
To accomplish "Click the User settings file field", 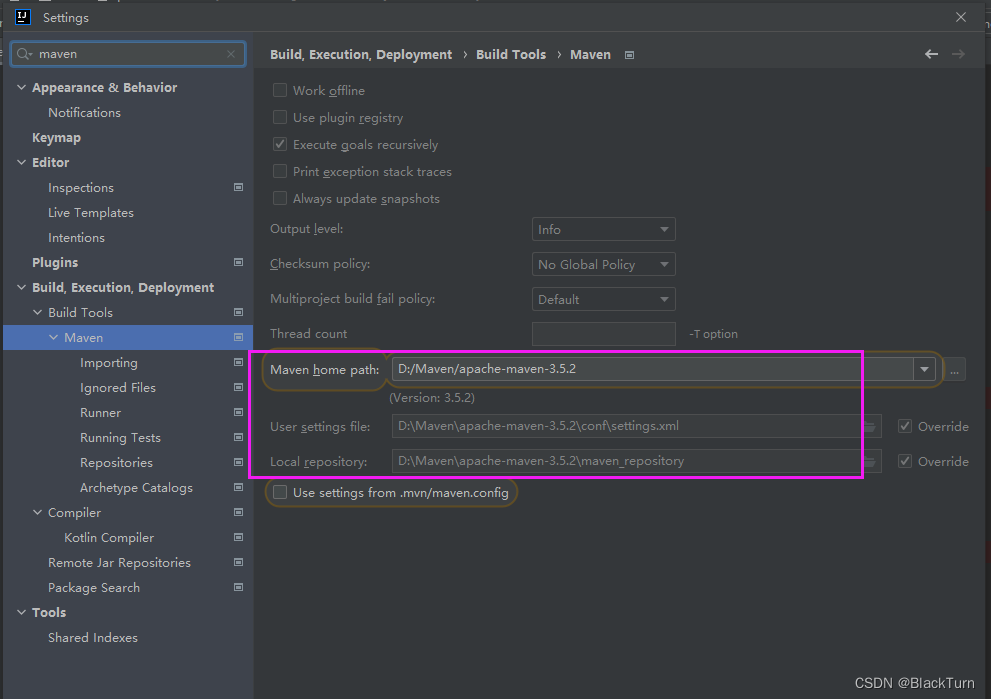I will [637, 427].
